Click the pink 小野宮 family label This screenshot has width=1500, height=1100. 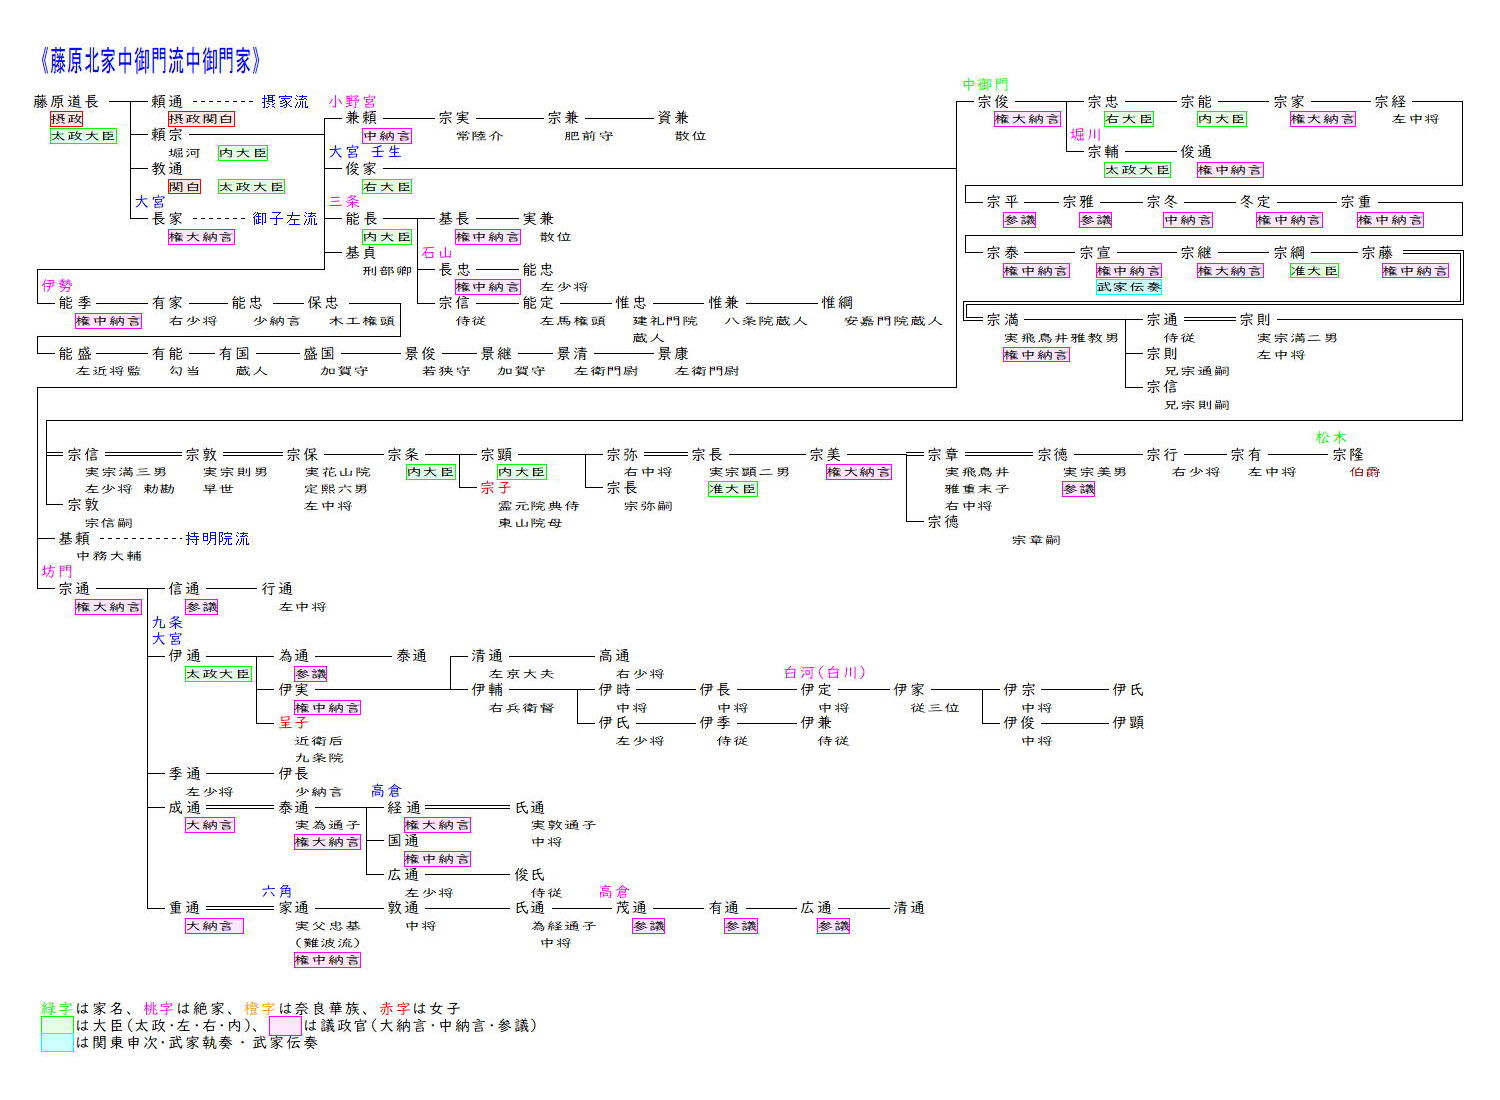click(352, 101)
